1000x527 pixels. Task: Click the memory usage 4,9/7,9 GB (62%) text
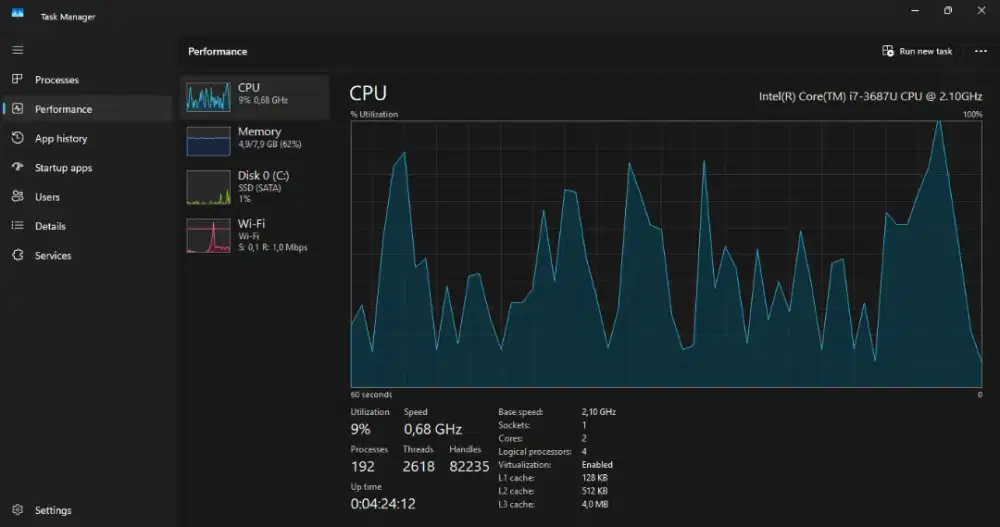pyautogui.click(x=269, y=144)
